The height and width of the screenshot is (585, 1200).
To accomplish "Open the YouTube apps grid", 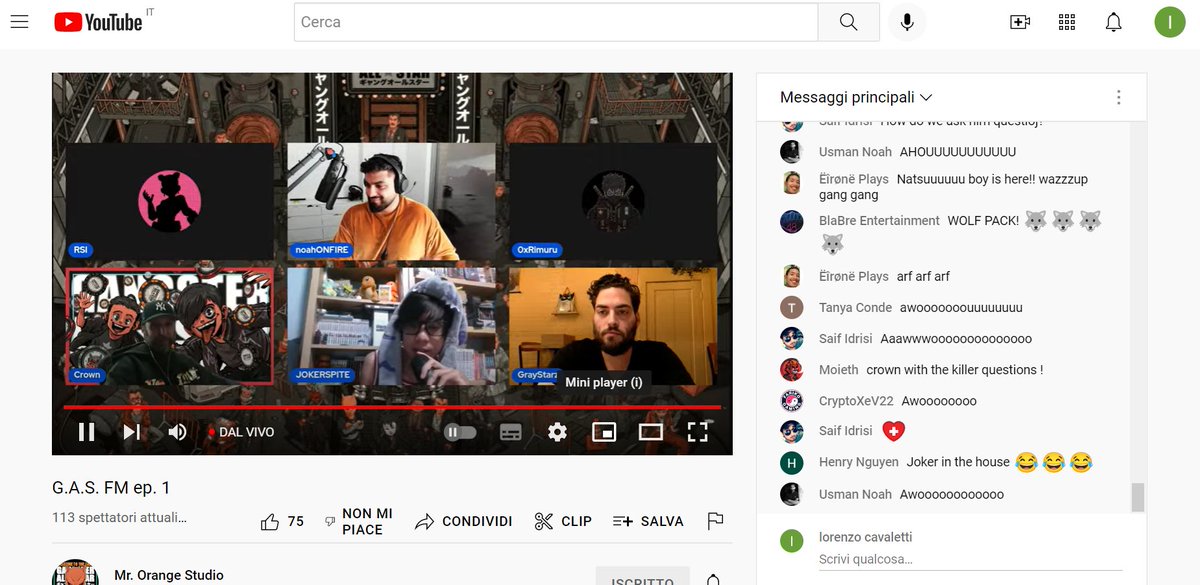I will [x=1067, y=22].
